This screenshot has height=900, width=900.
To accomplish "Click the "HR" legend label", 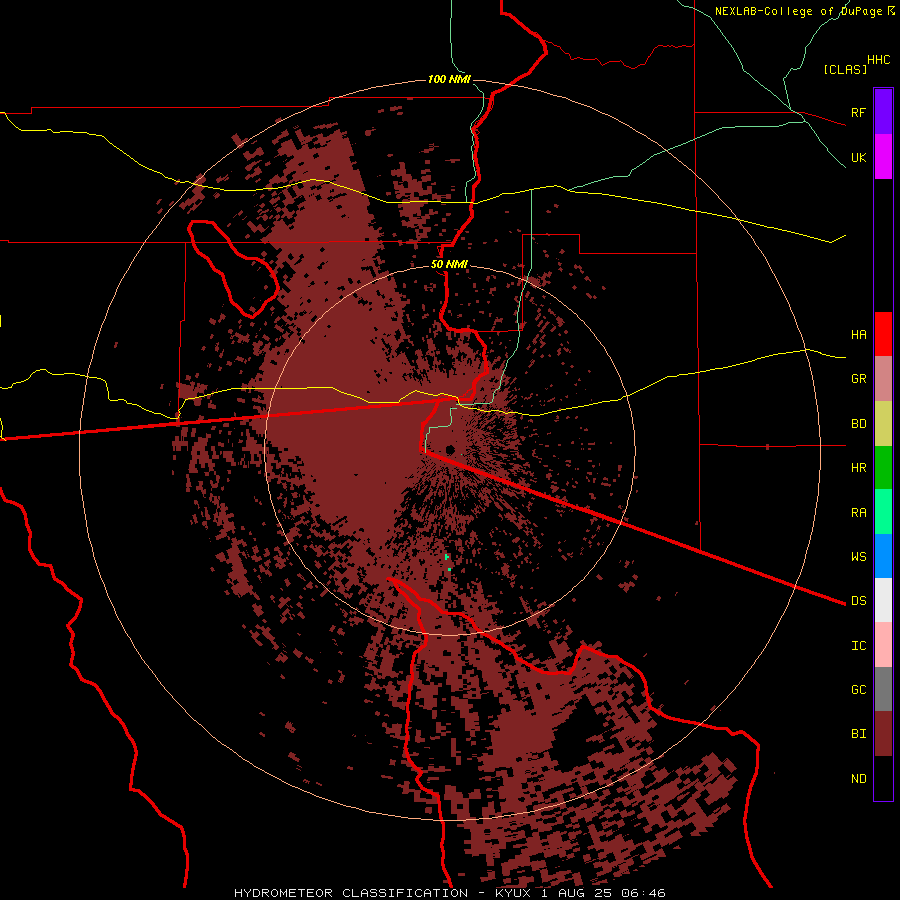I will [858, 468].
